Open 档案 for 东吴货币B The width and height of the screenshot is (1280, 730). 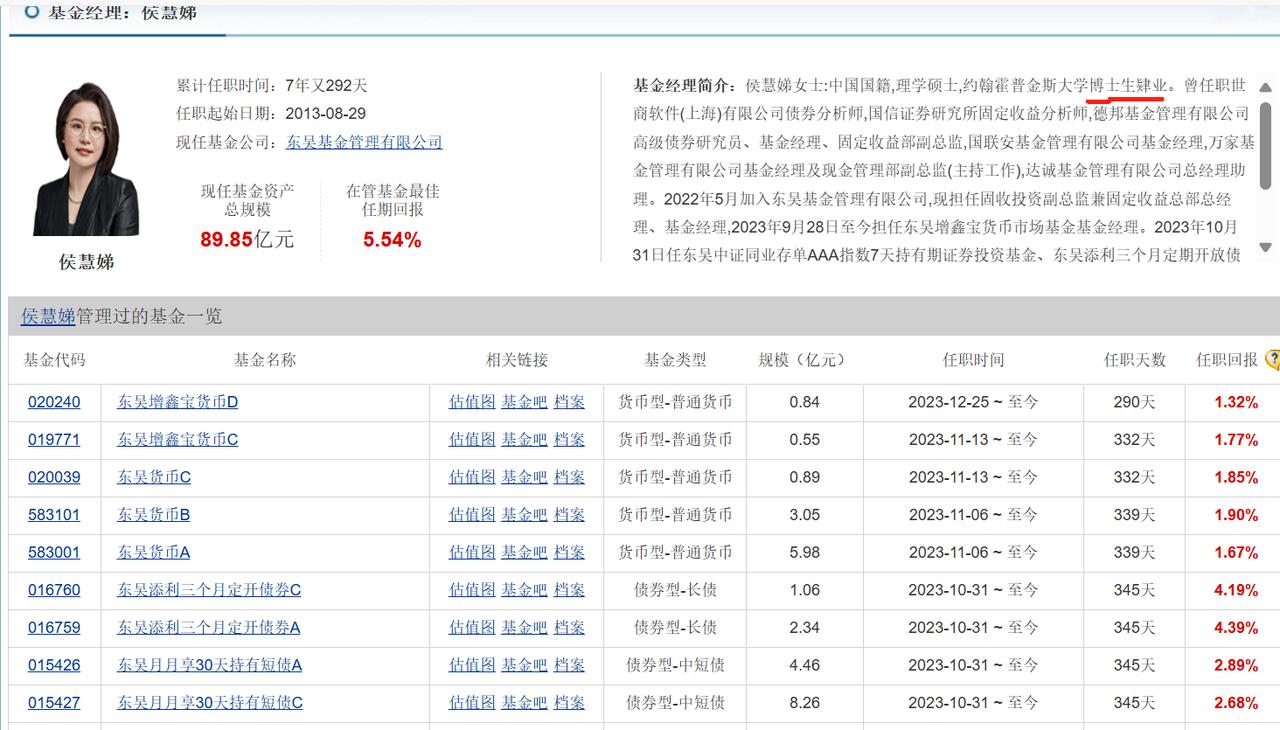pos(569,514)
